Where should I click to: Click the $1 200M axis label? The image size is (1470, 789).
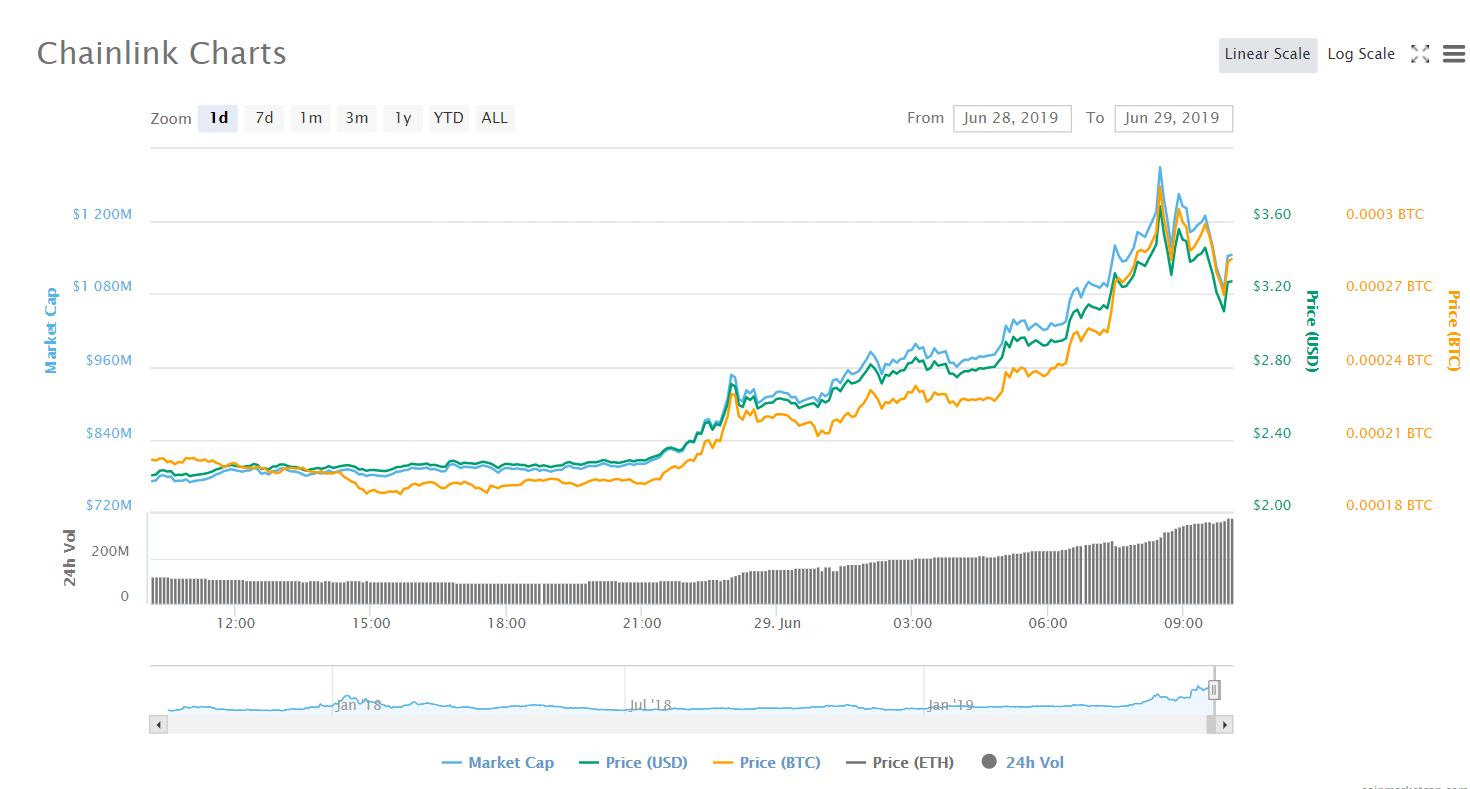102,214
